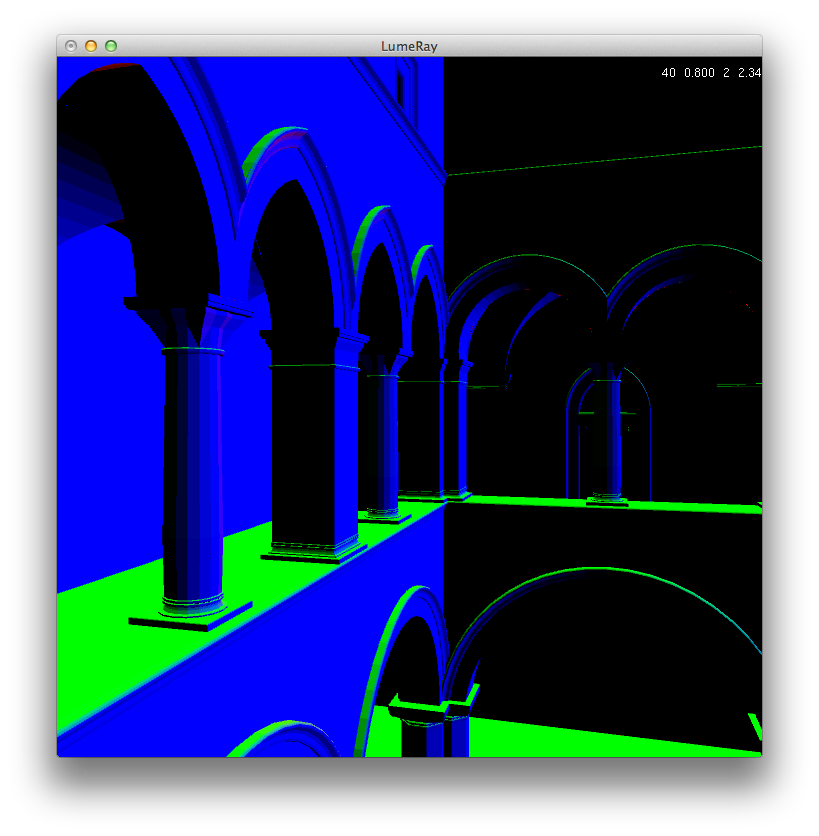
Task: Click the '40' overlay value
Action: click(669, 73)
